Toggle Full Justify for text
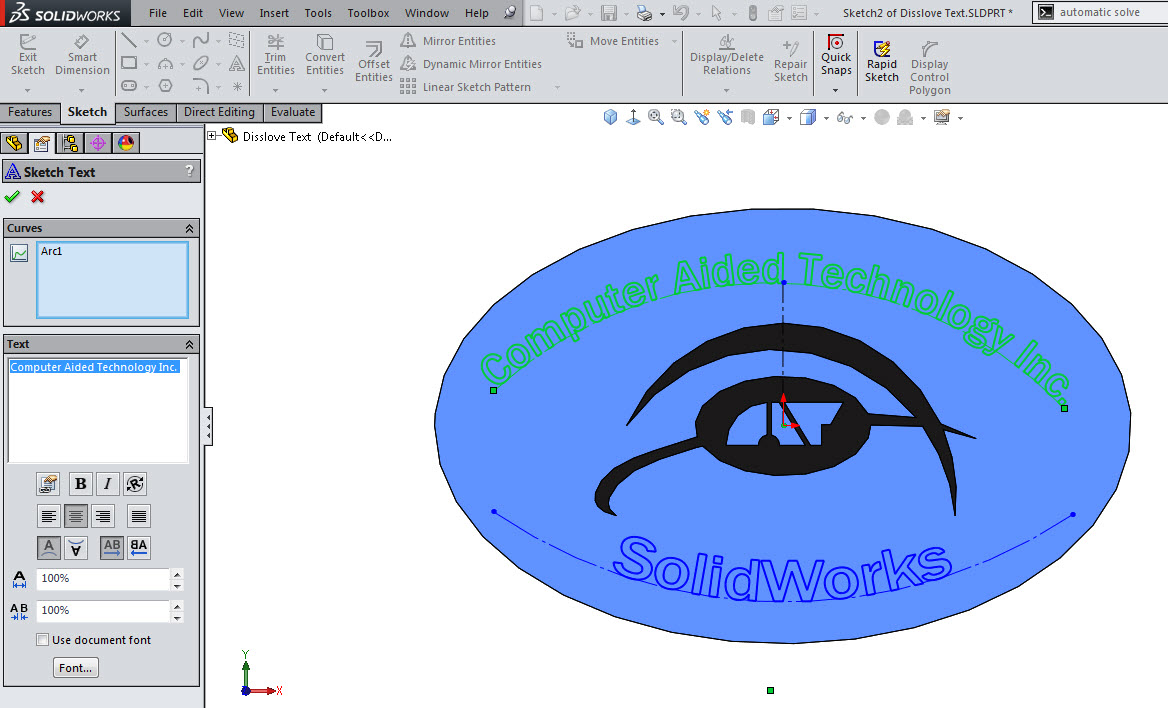The width and height of the screenshot is (1168, 708). point(139,516)
